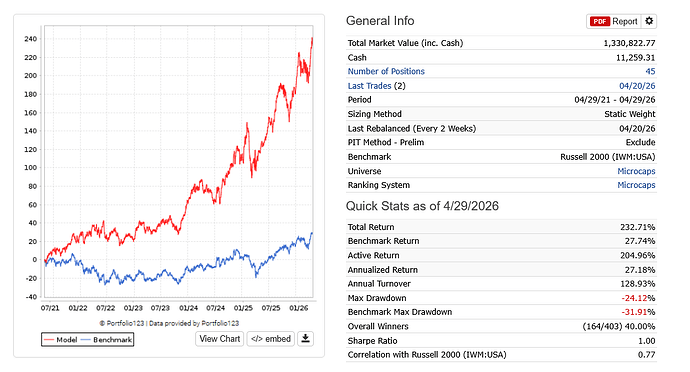
Task: Select the Annualized Return value 27.18%
Action: pyautogui.click(x=640, y=270)
